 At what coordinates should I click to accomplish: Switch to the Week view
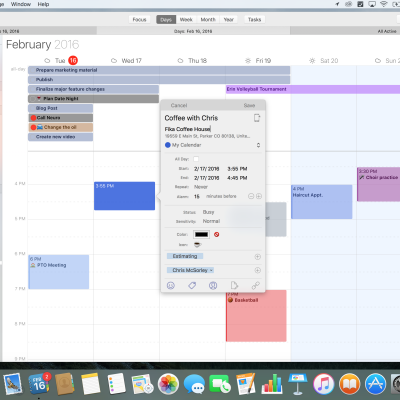coord(186,20)
